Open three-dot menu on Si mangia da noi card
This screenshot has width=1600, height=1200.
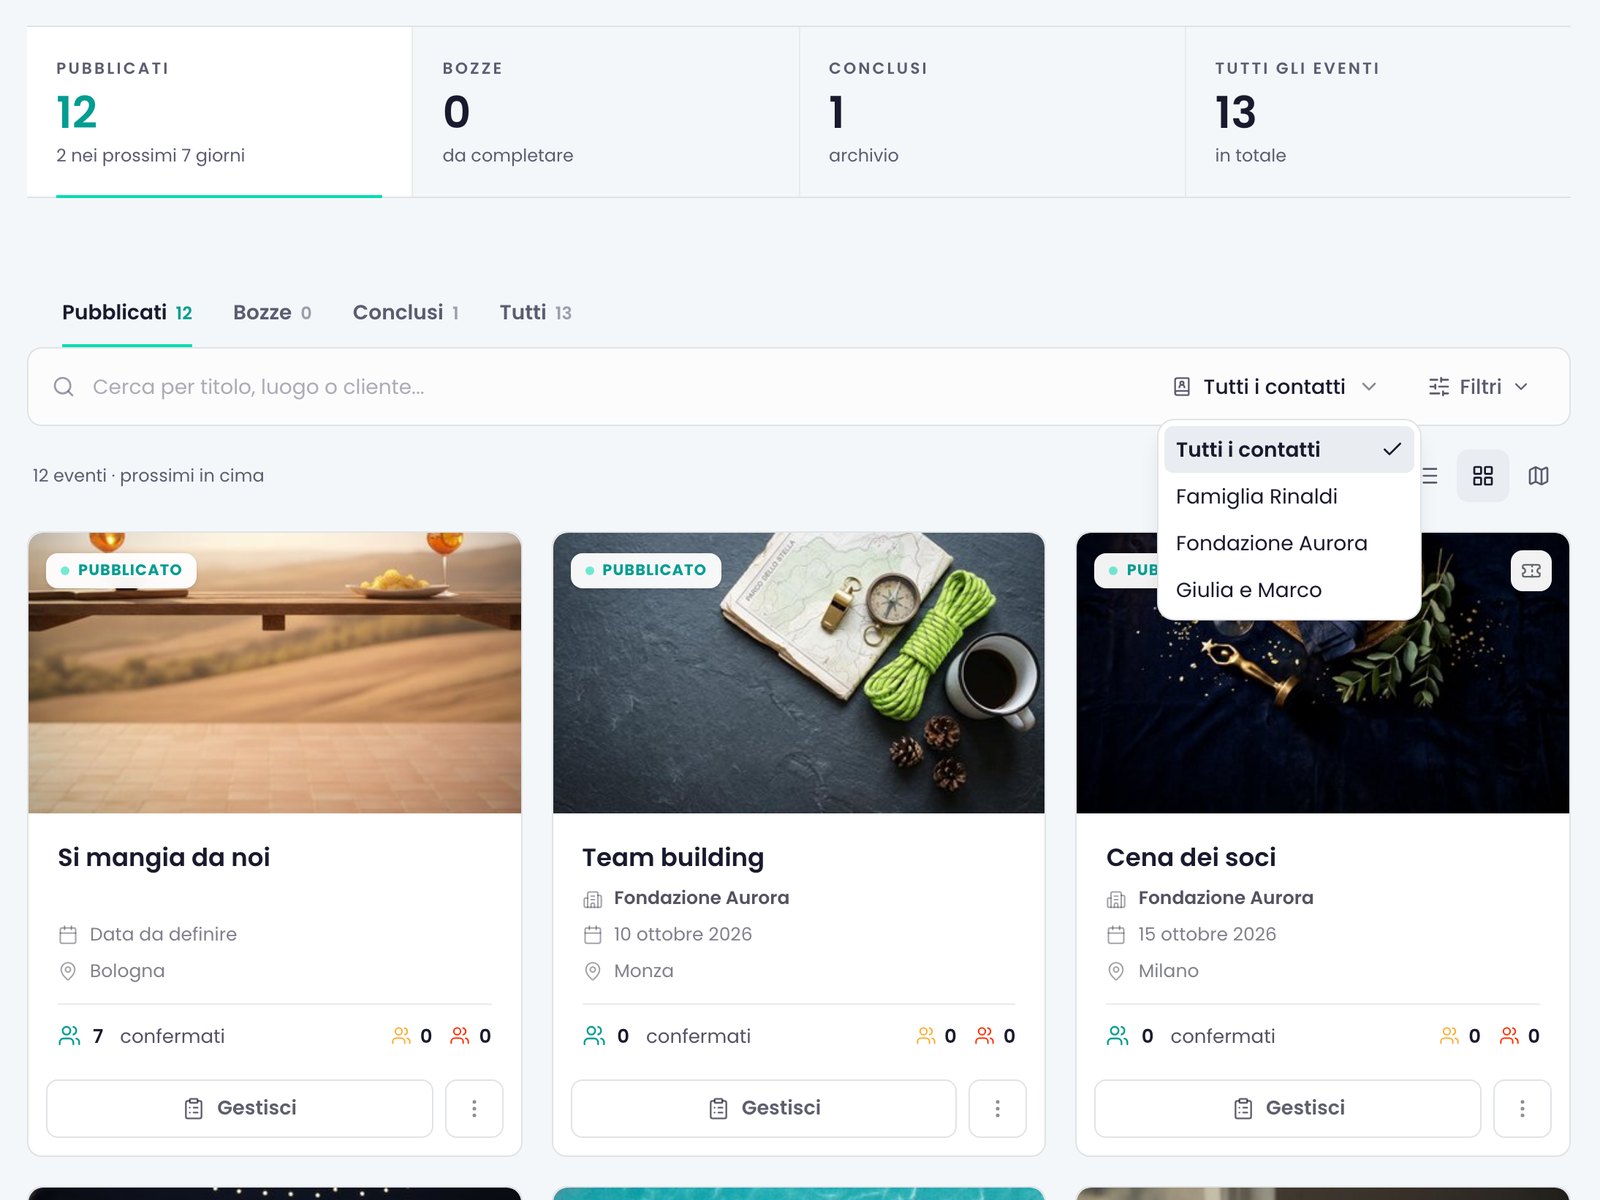[474, 1108]
